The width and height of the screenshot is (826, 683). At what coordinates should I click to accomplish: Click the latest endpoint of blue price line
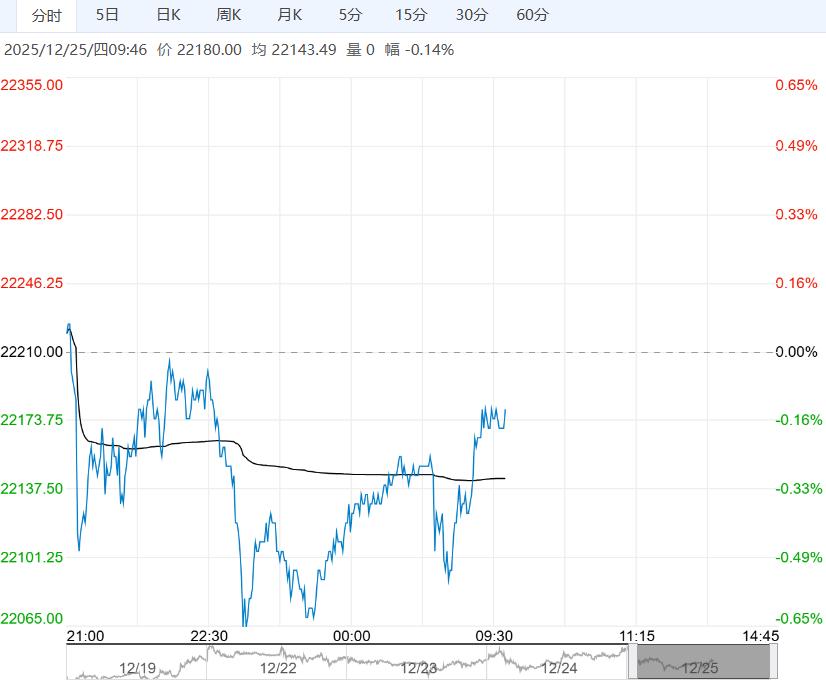[505, 409]
